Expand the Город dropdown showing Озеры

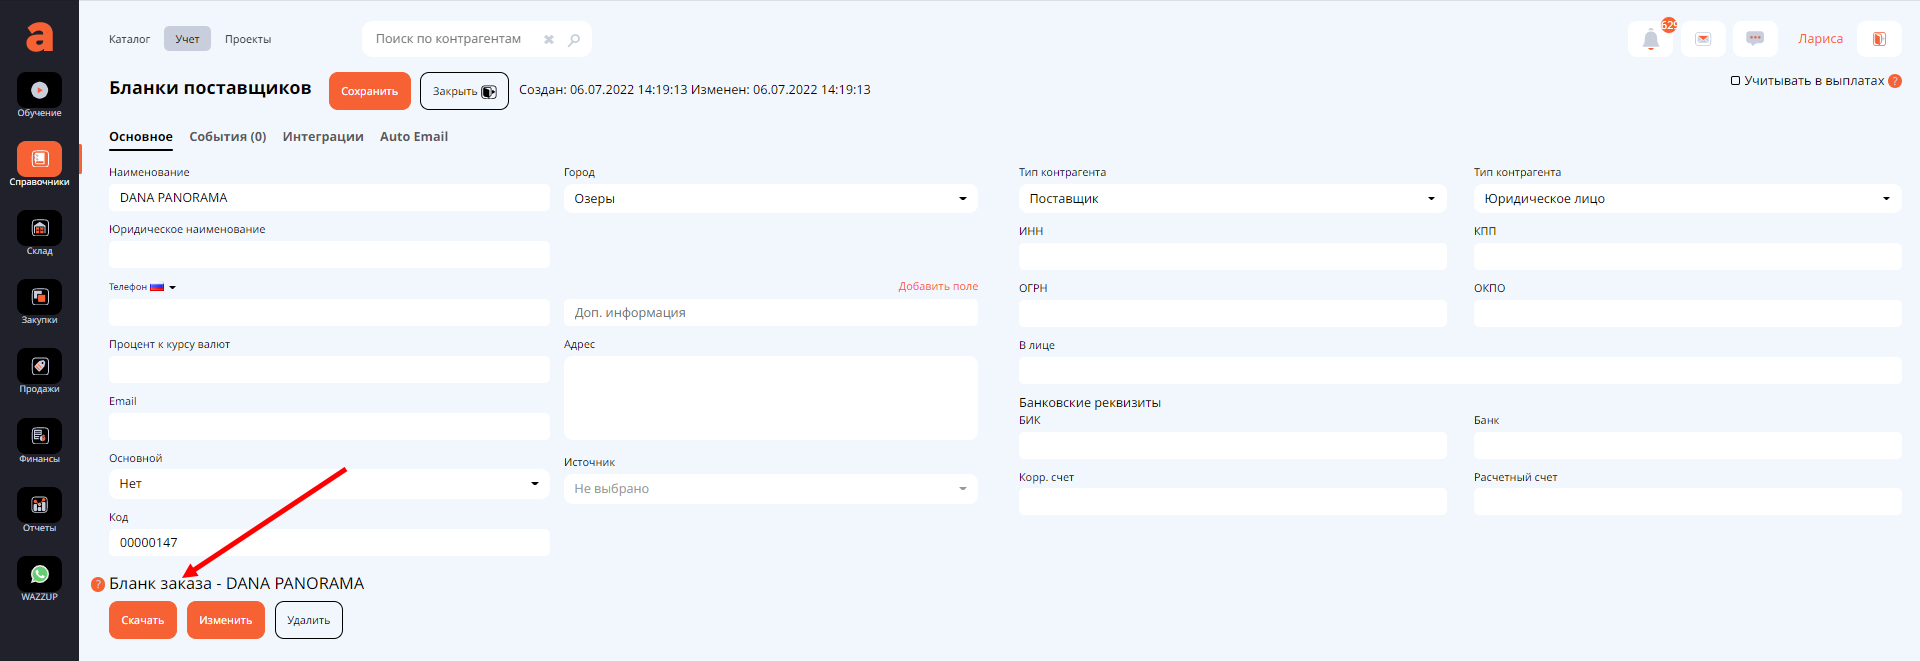[770, 199]
